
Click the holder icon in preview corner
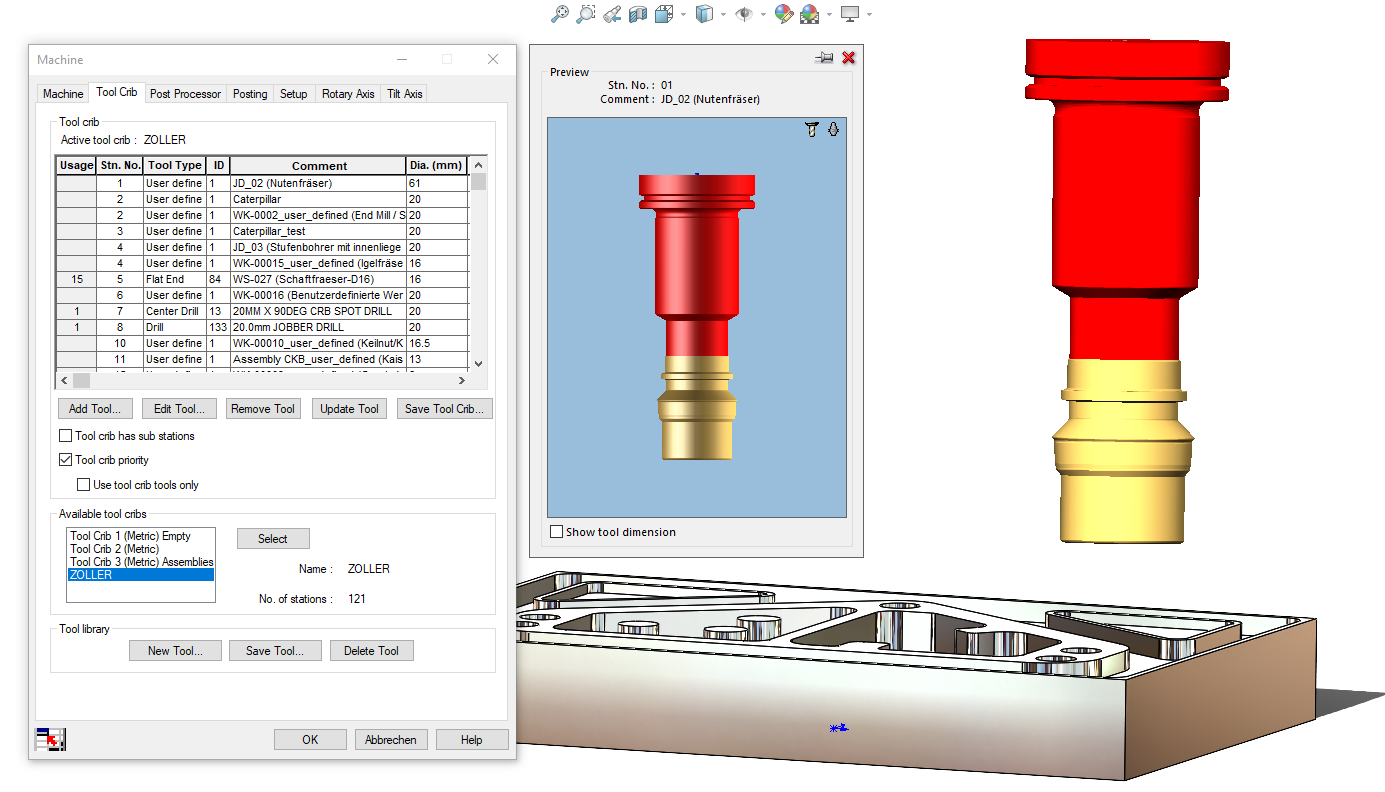(833, 129)
